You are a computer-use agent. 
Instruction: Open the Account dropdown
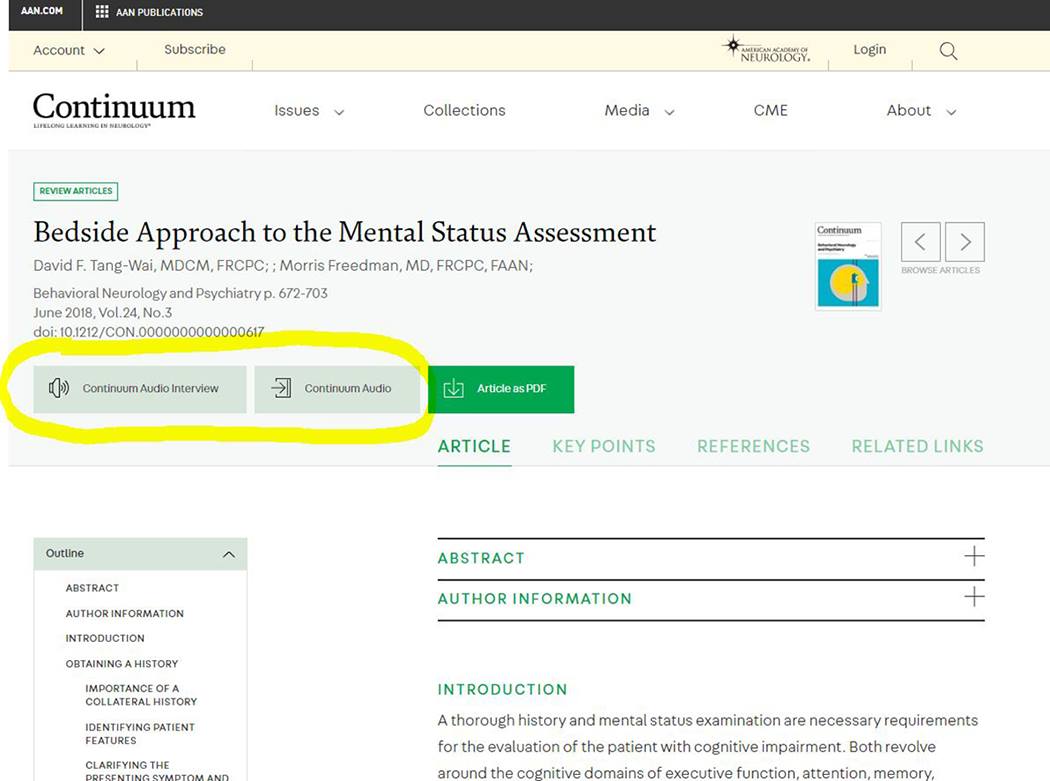[69, 50]
